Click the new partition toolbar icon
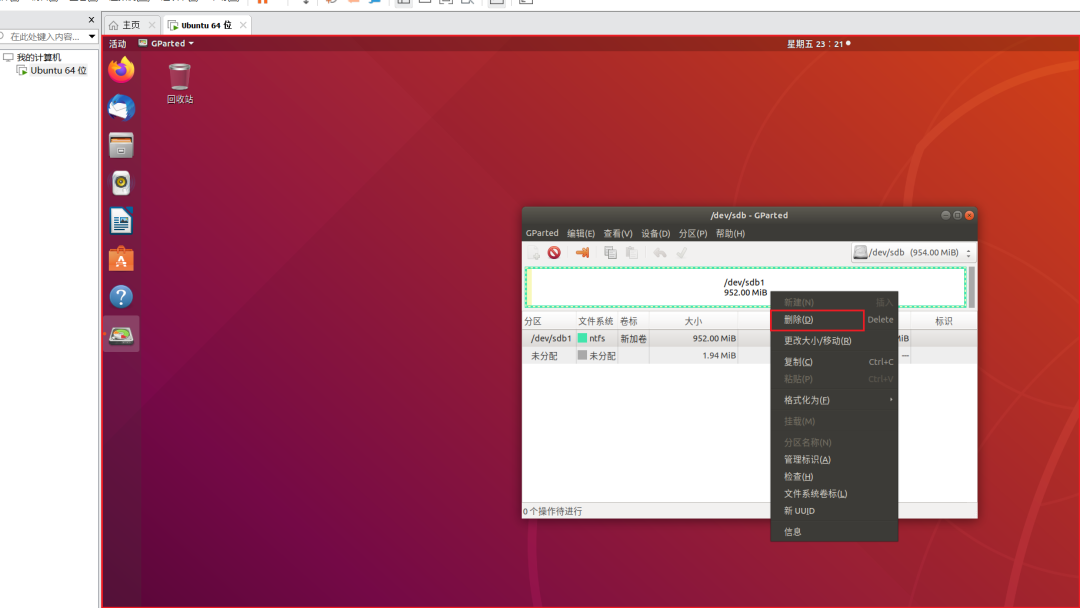 click(x=533, y=253)
